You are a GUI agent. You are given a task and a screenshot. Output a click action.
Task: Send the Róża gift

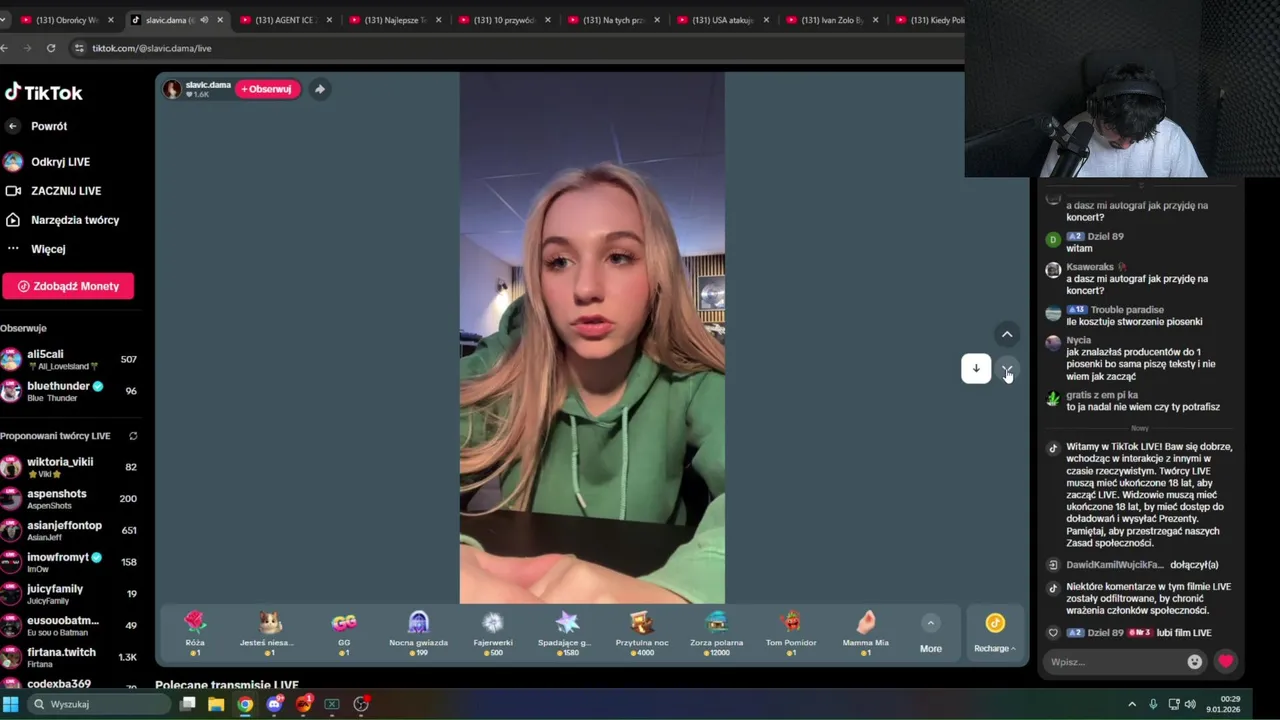click(x=195, y=633)
